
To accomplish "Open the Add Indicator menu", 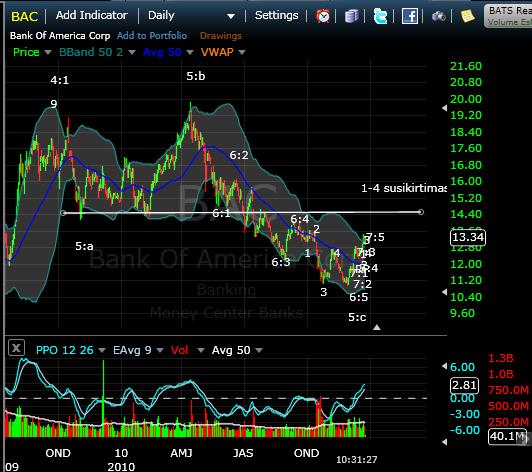I will point(92,15).
